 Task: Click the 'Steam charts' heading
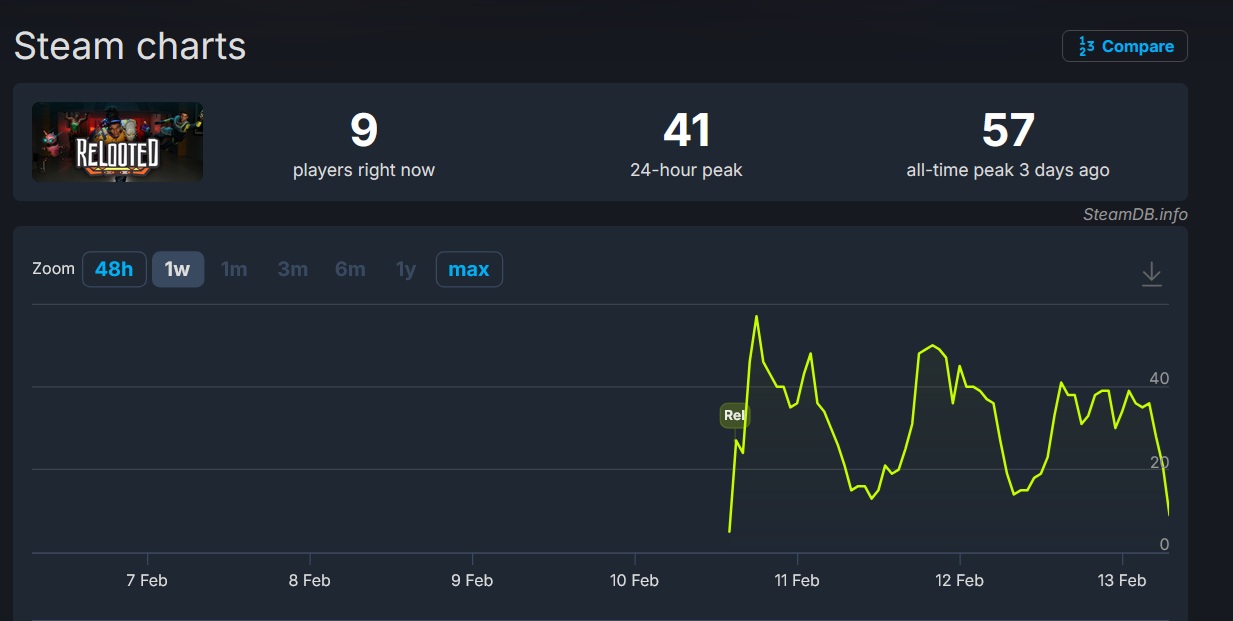tap(130, 46)
